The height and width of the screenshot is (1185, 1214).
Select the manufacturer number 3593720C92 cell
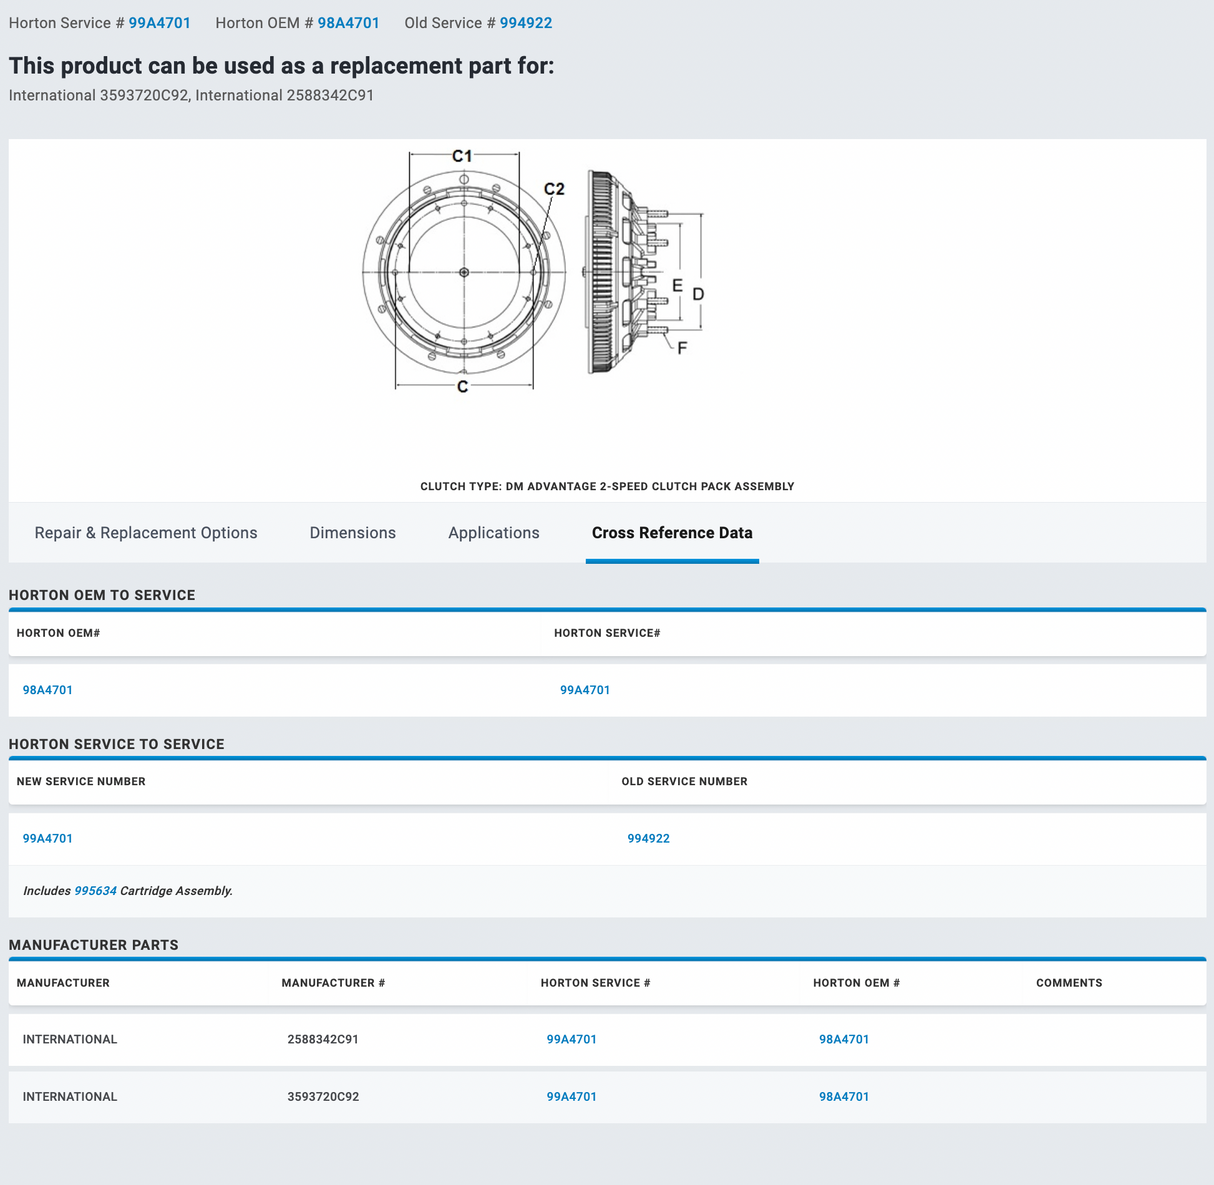point(323,1097)
